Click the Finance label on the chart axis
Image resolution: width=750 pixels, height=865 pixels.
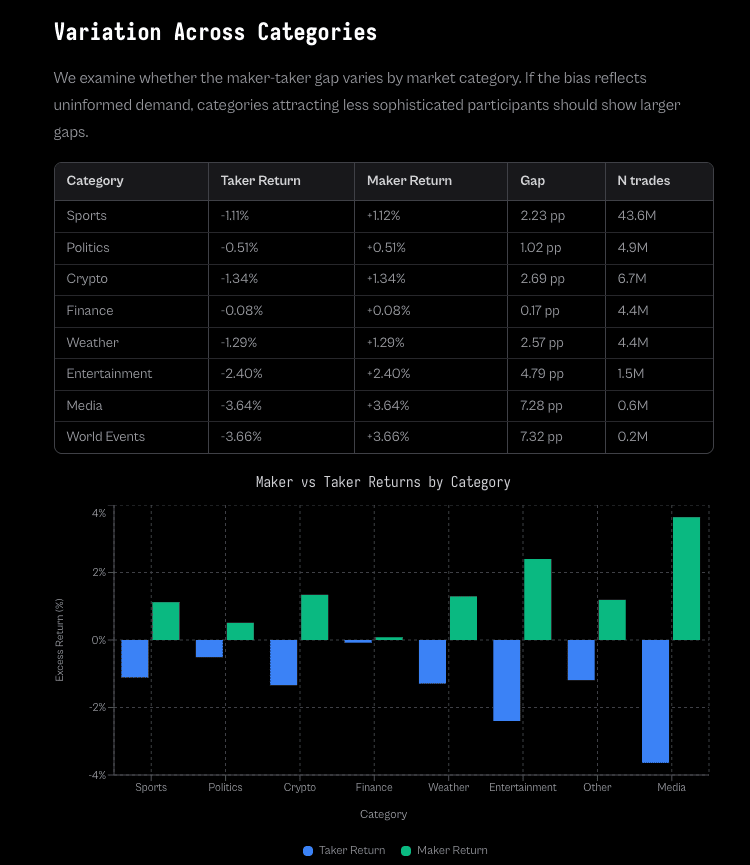pyautogui.click(x=374, y=787)
